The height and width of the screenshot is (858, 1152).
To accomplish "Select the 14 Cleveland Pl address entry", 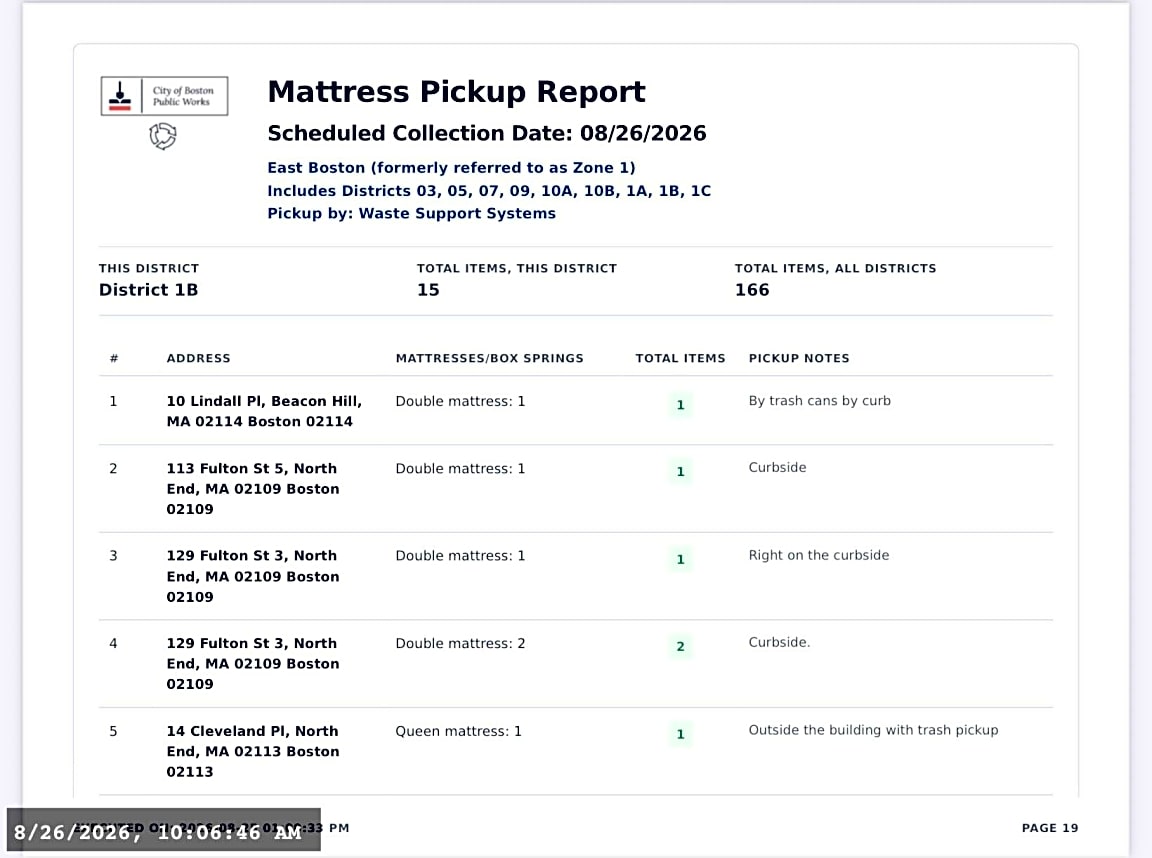I will click(253, 751).
